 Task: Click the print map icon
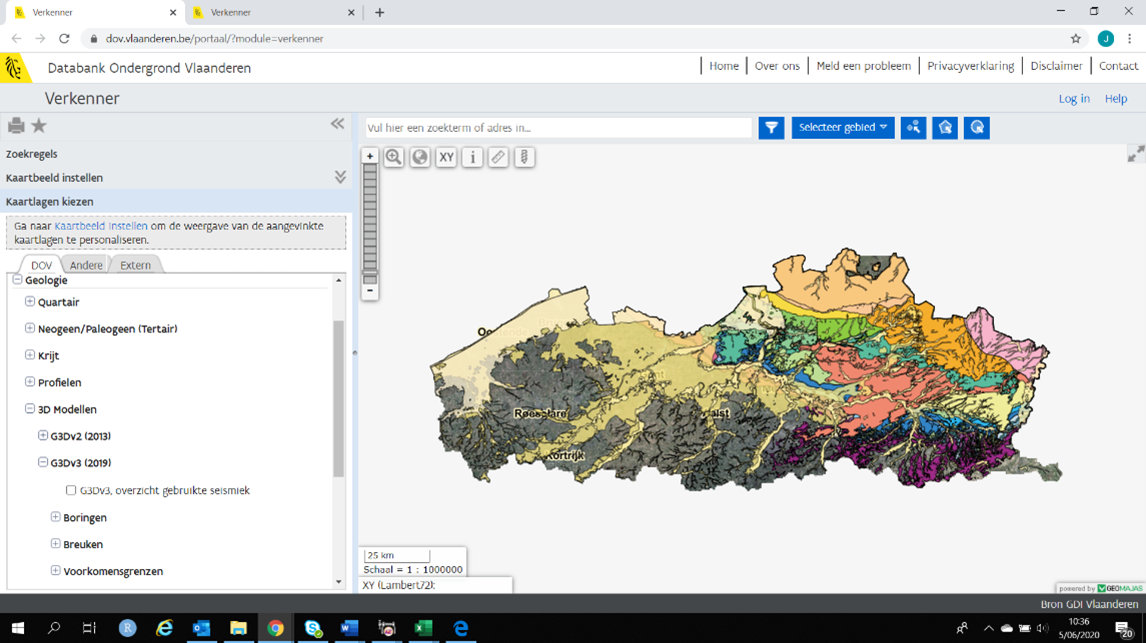[x=16, y=125]
